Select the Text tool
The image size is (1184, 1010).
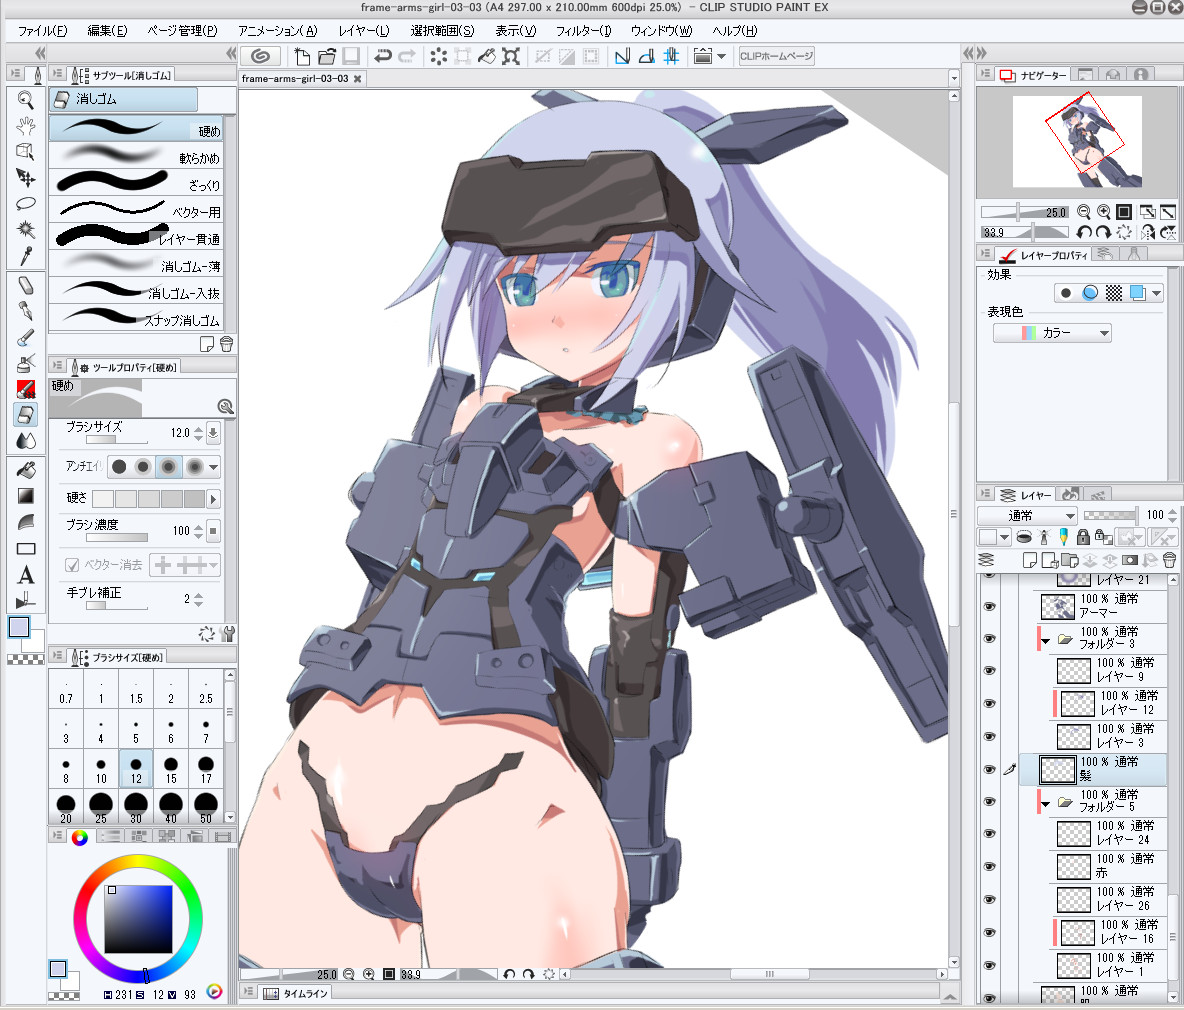pyautogui.click(x=25, y=575)
